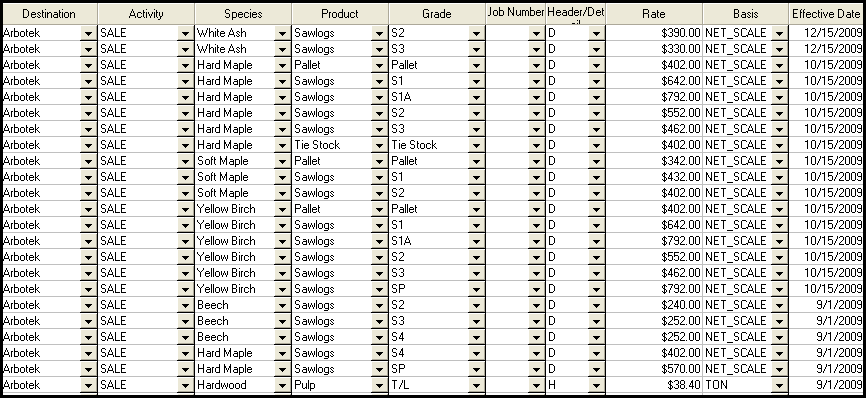Open Grade dropdown for Yellow Birch SP row
This screenshot has height=398, width=866.
coord(476,289)
